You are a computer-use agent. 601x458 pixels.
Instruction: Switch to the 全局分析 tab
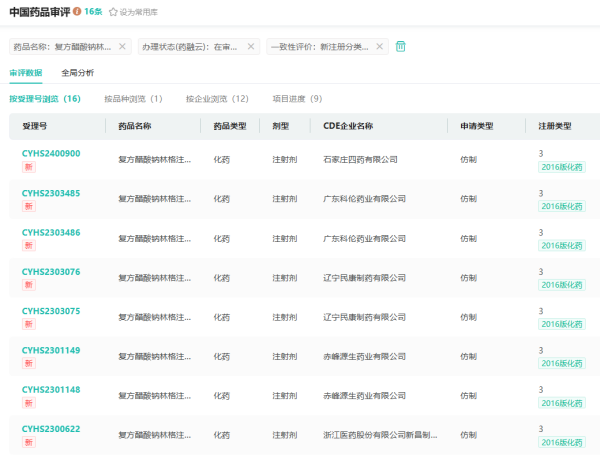click(x=78, y=73)
